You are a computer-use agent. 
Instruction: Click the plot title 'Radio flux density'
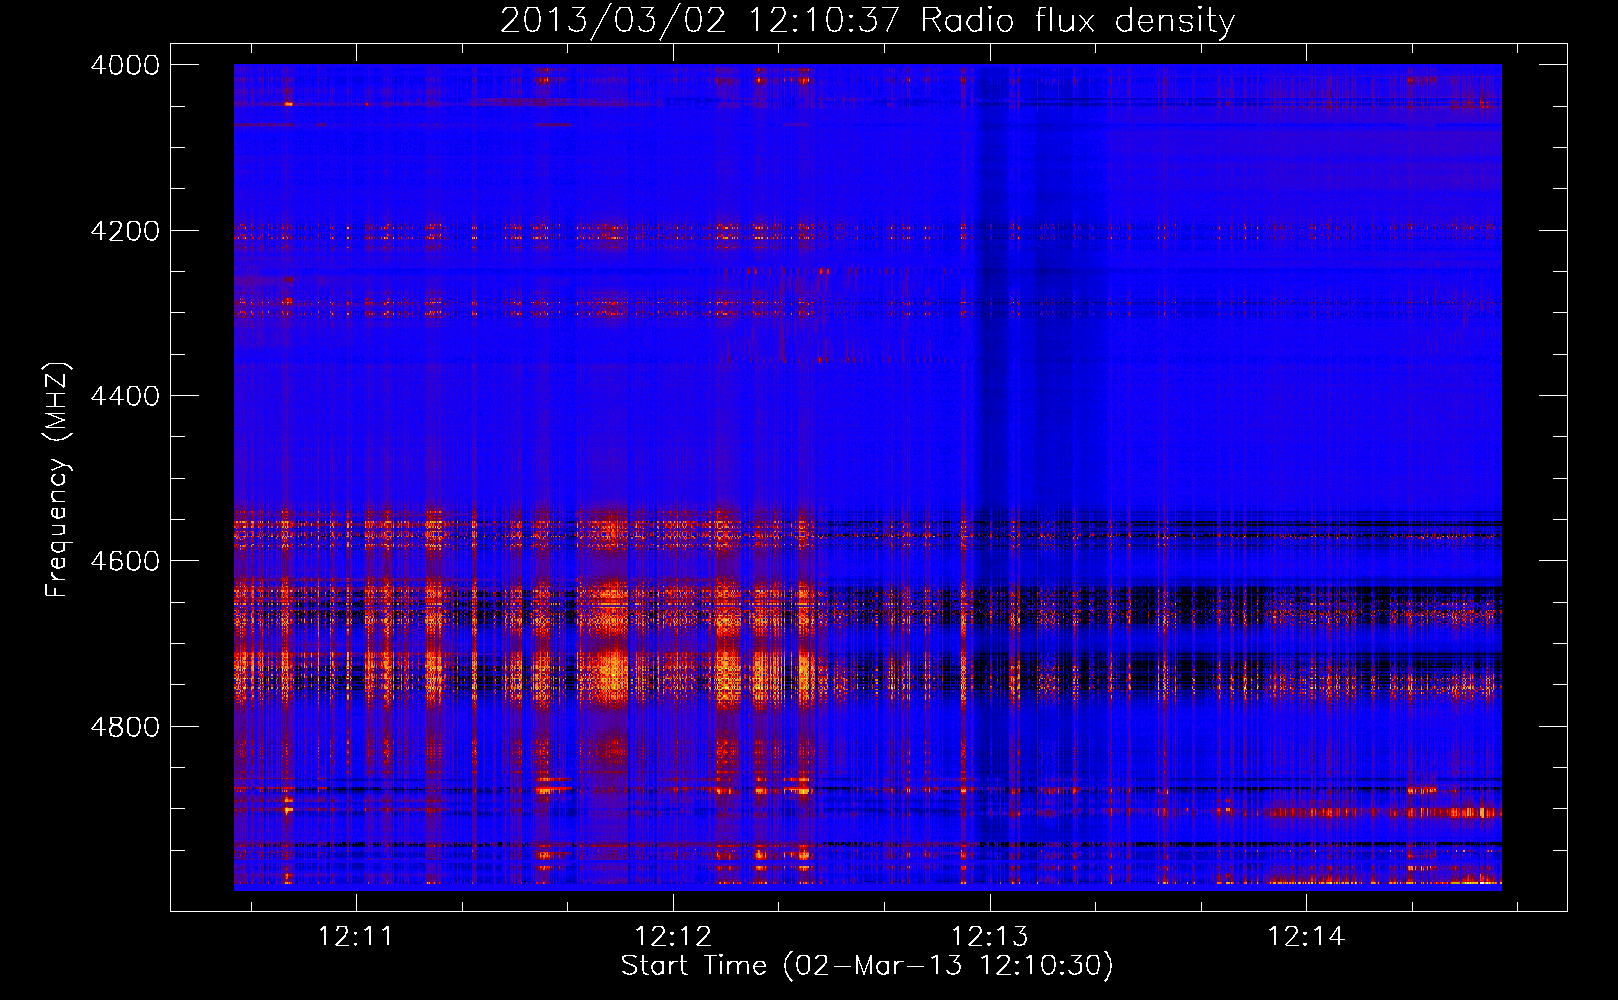point(867,20)
